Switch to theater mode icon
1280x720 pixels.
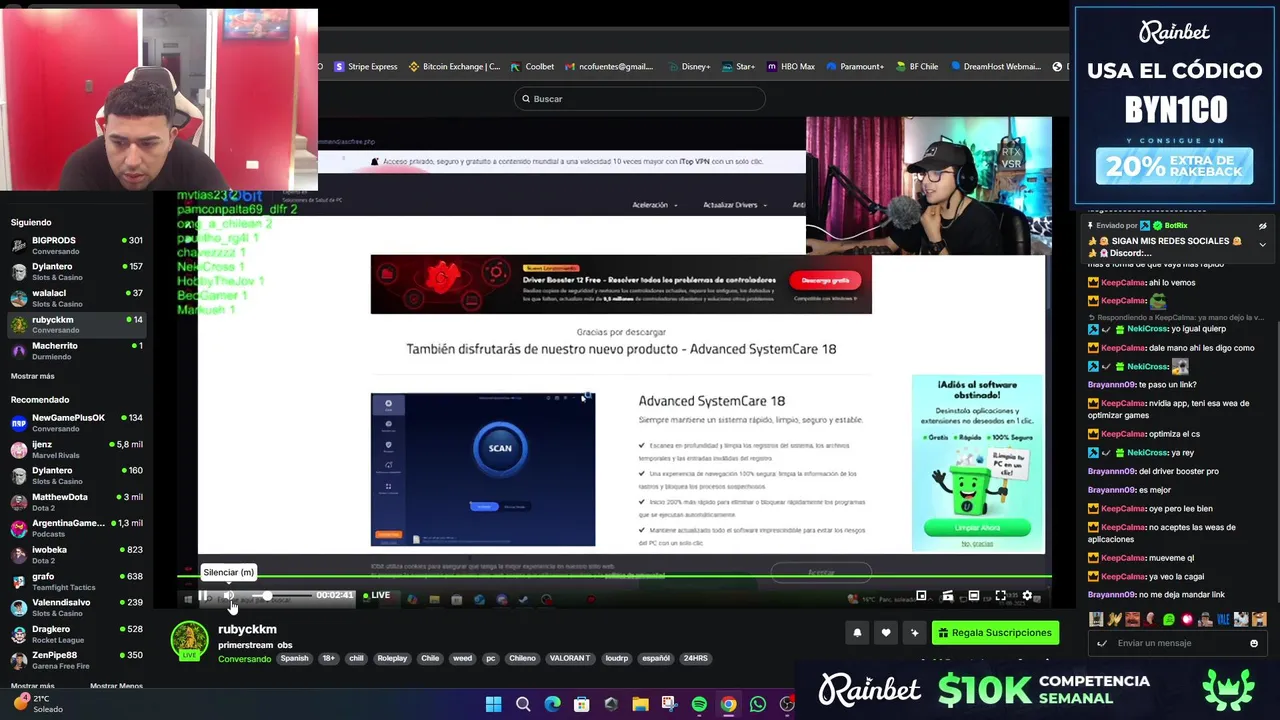pos(973,596)
